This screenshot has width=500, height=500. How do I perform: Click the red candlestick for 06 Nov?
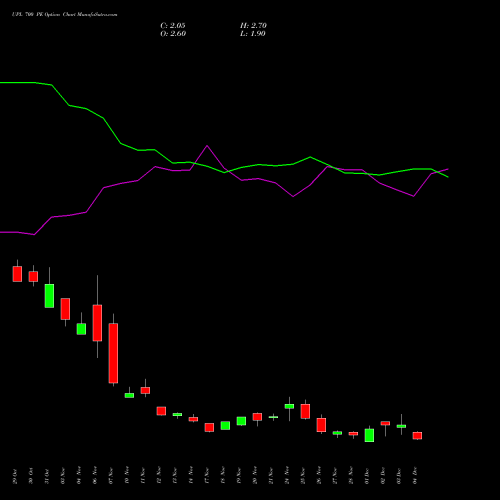(97, 323)
